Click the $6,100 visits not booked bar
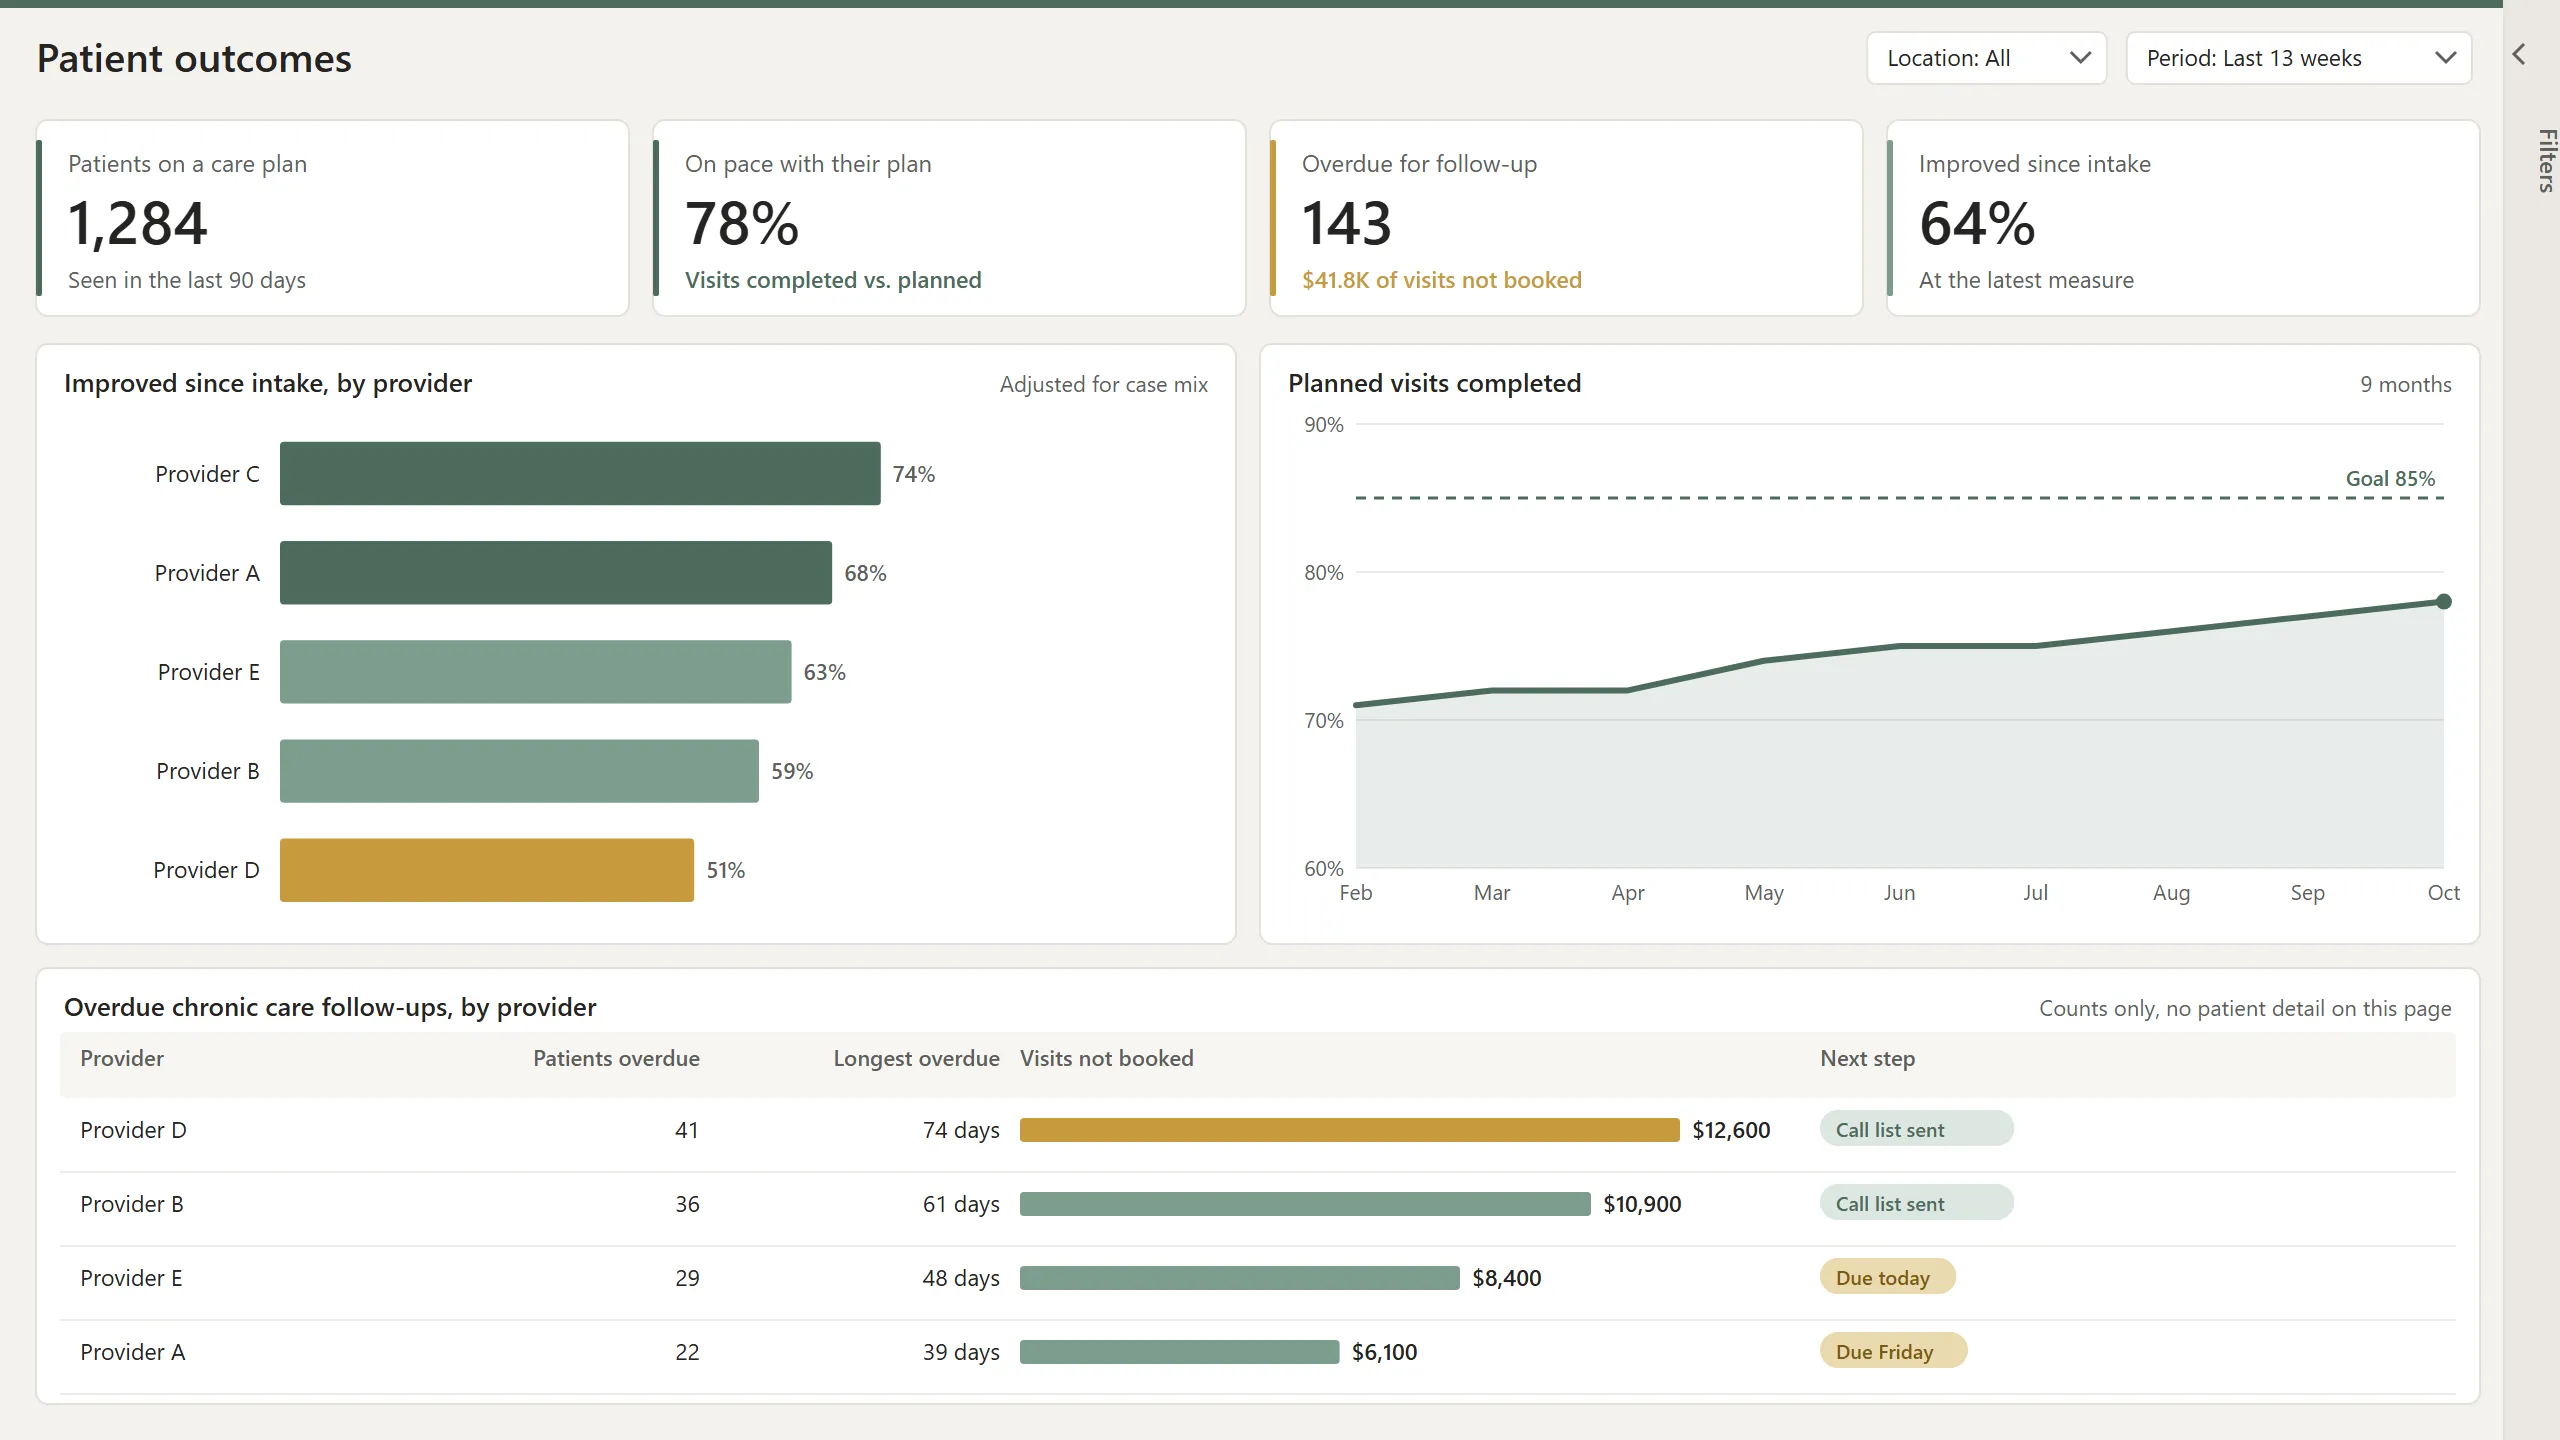Screen dimensions: 2560x1440 click(1179, 1352)
